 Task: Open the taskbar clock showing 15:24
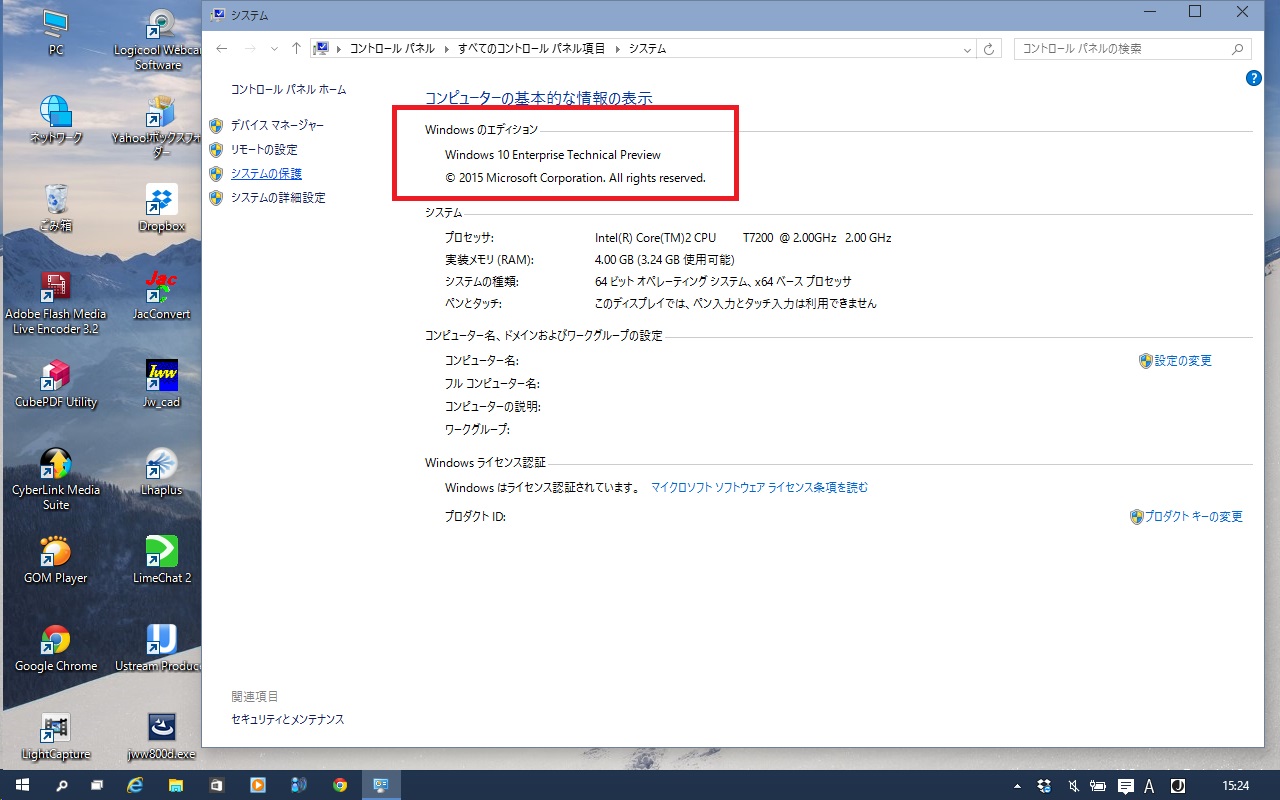tap(1236, 785)
